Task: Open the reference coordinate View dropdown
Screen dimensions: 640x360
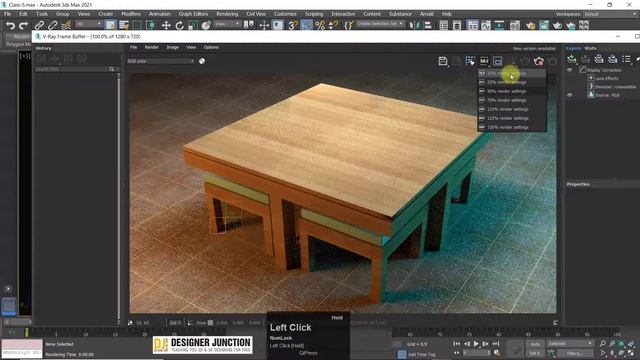Action: pos(227,24)
